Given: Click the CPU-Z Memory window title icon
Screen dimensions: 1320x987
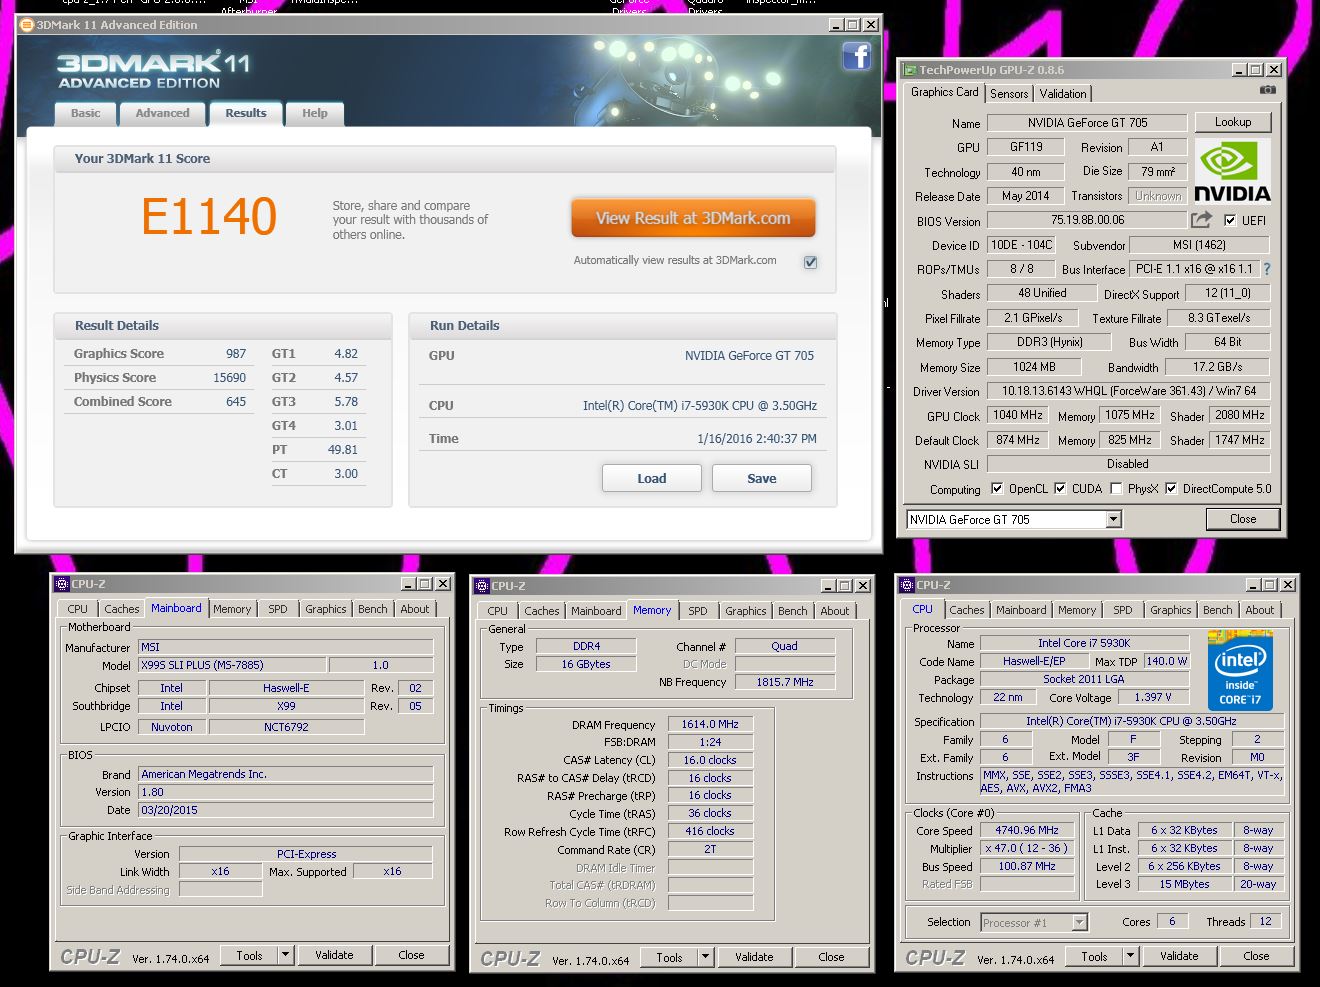Looking at the screenshot, I should [x=482, y=586].
